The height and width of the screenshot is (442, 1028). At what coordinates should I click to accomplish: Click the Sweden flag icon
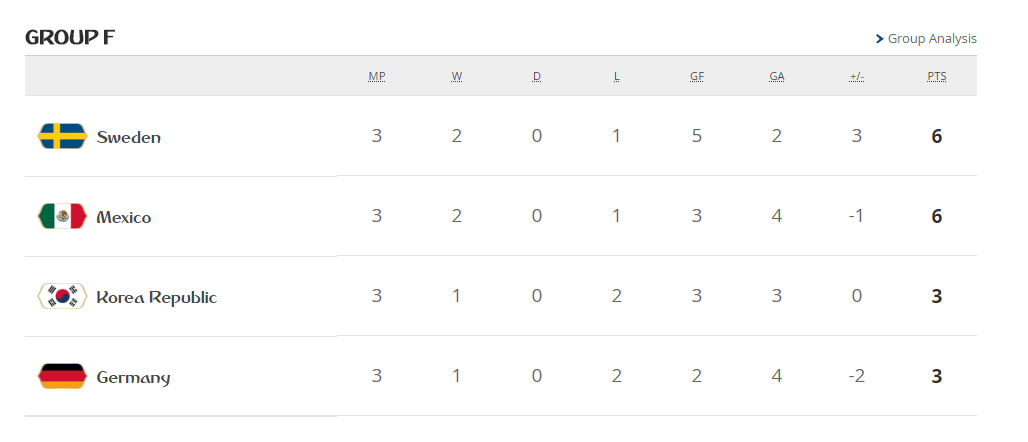[62, 136]
